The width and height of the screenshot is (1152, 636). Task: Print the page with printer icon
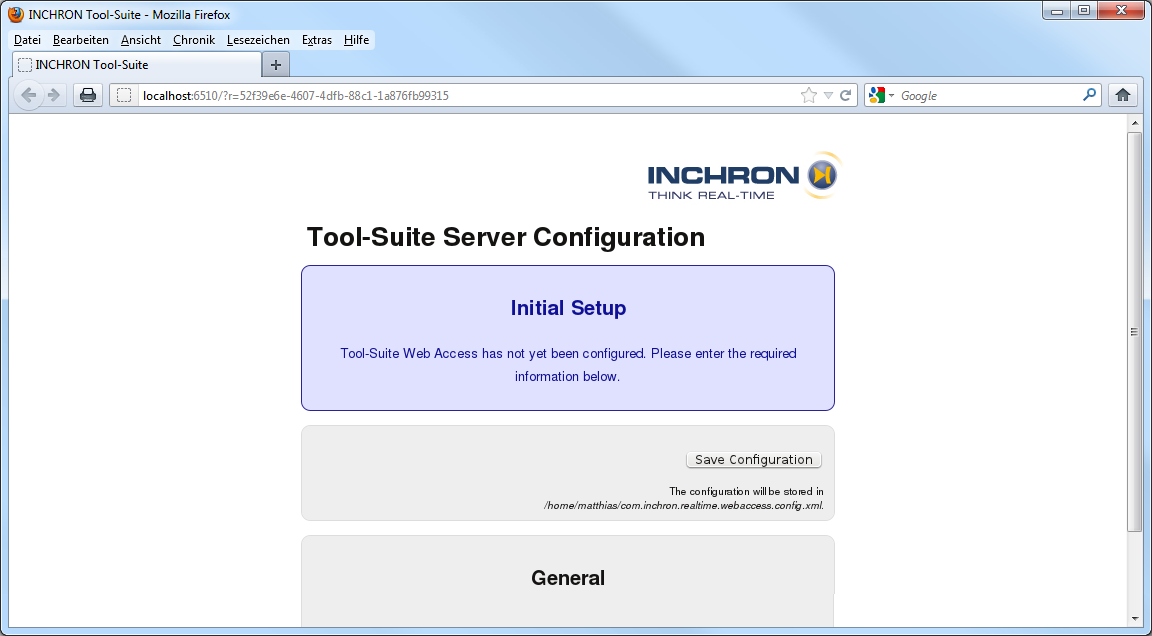point(88,95)
